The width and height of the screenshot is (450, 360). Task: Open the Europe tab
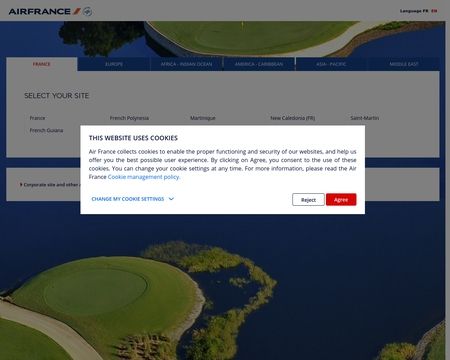pyautogui.click(x=114, y=64)
